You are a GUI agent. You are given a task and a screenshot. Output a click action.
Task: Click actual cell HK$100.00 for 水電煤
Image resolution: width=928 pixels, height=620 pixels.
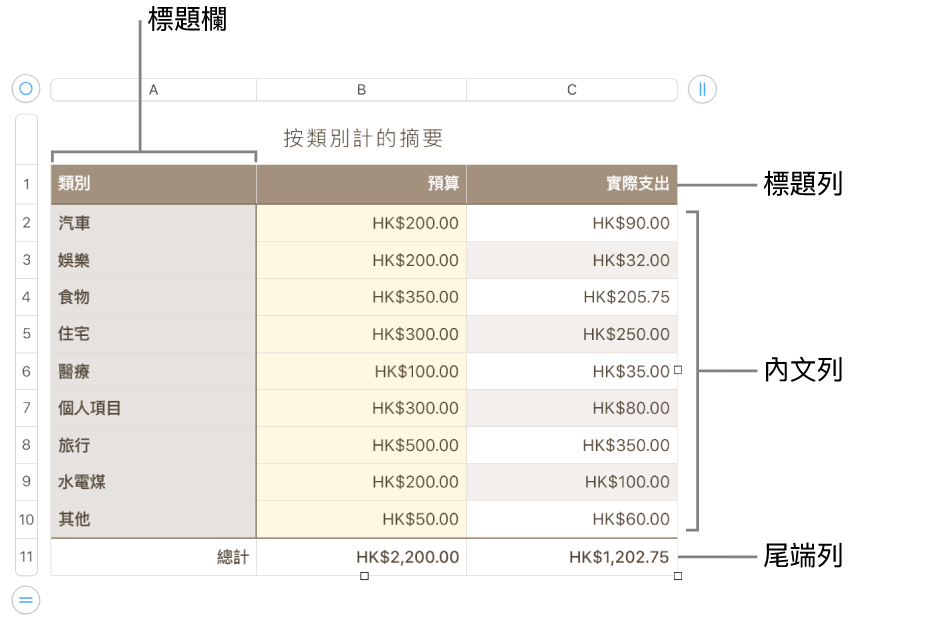coord(572,482)
